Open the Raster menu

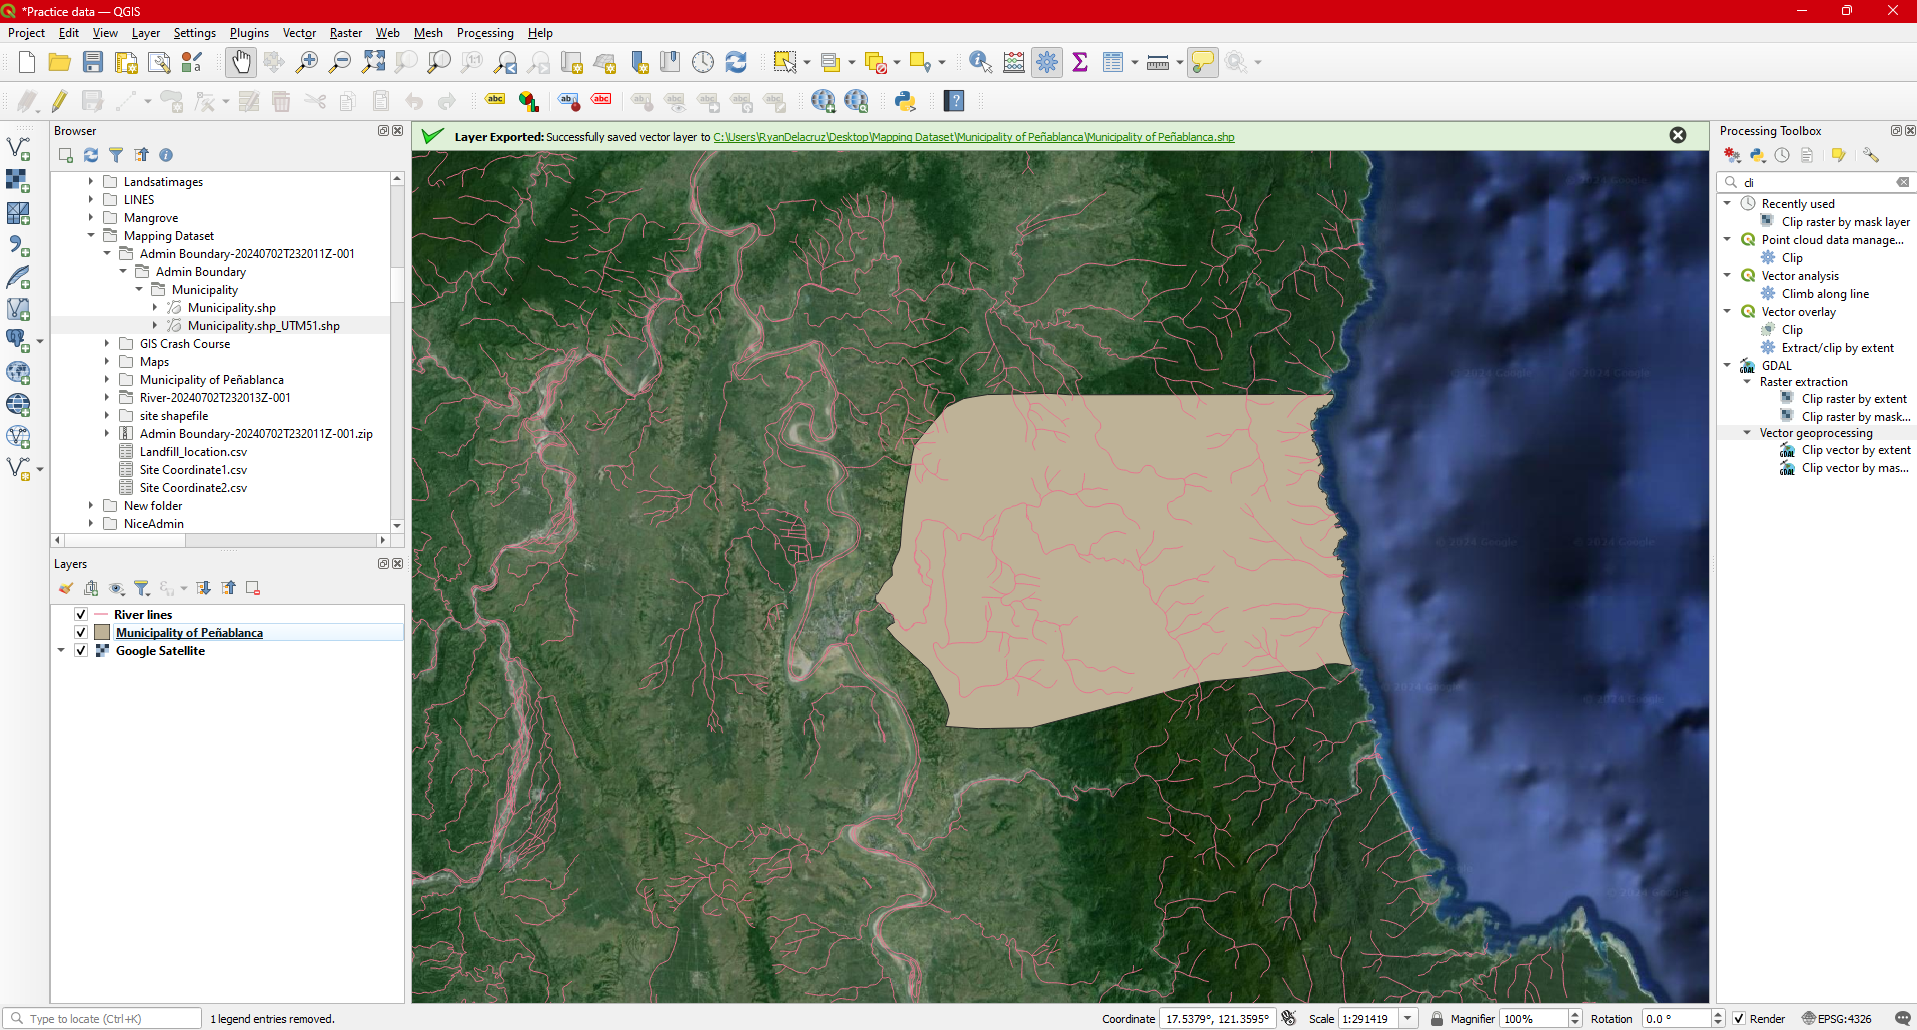345,33
